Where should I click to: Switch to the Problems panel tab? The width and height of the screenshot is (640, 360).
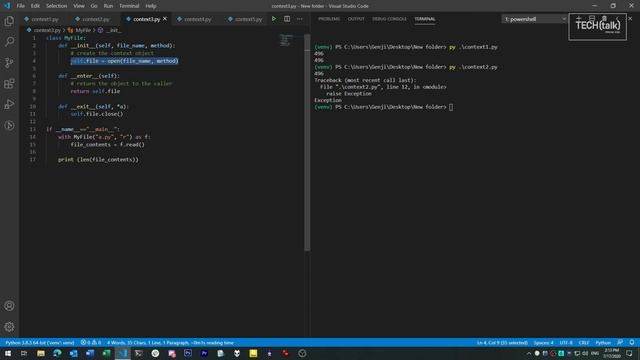(329, 19)
